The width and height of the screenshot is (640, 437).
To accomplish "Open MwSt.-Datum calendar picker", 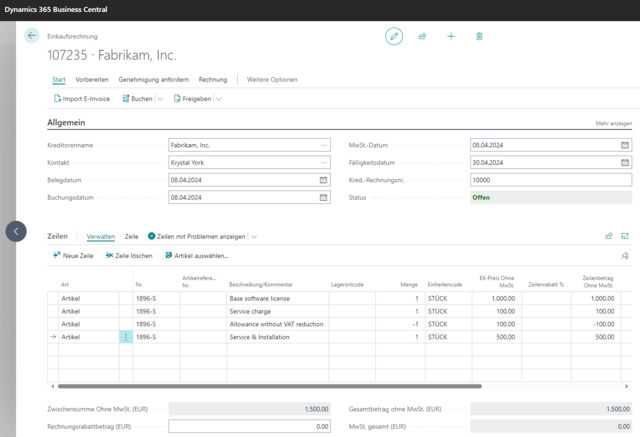I will point(625,145).
